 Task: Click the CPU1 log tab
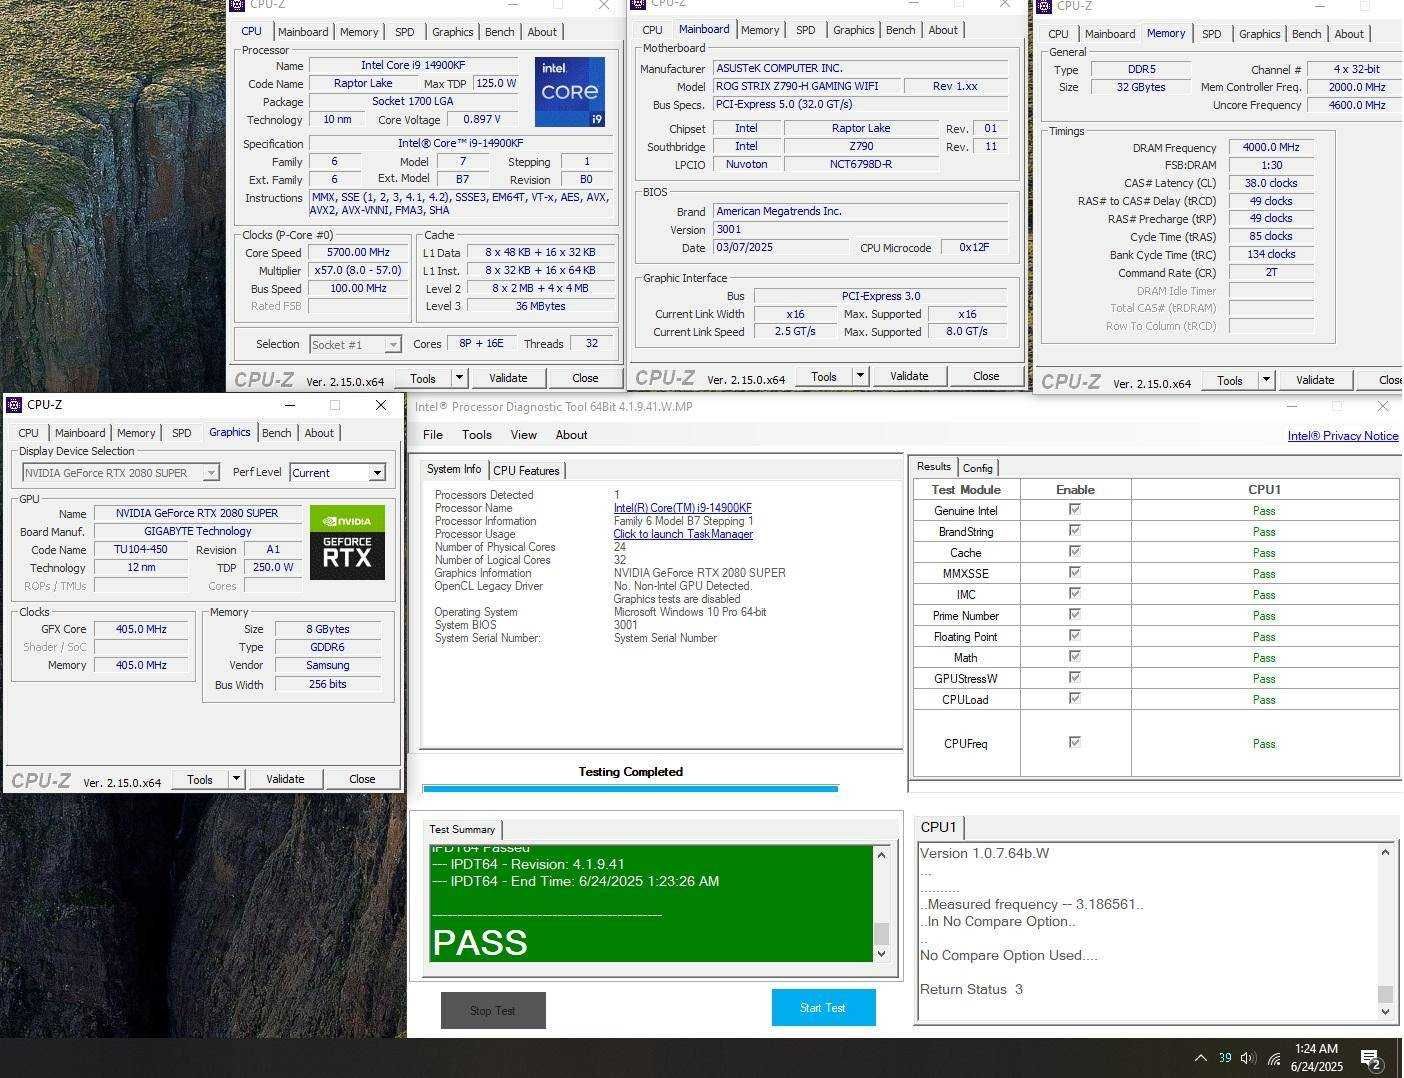point(939,827)
